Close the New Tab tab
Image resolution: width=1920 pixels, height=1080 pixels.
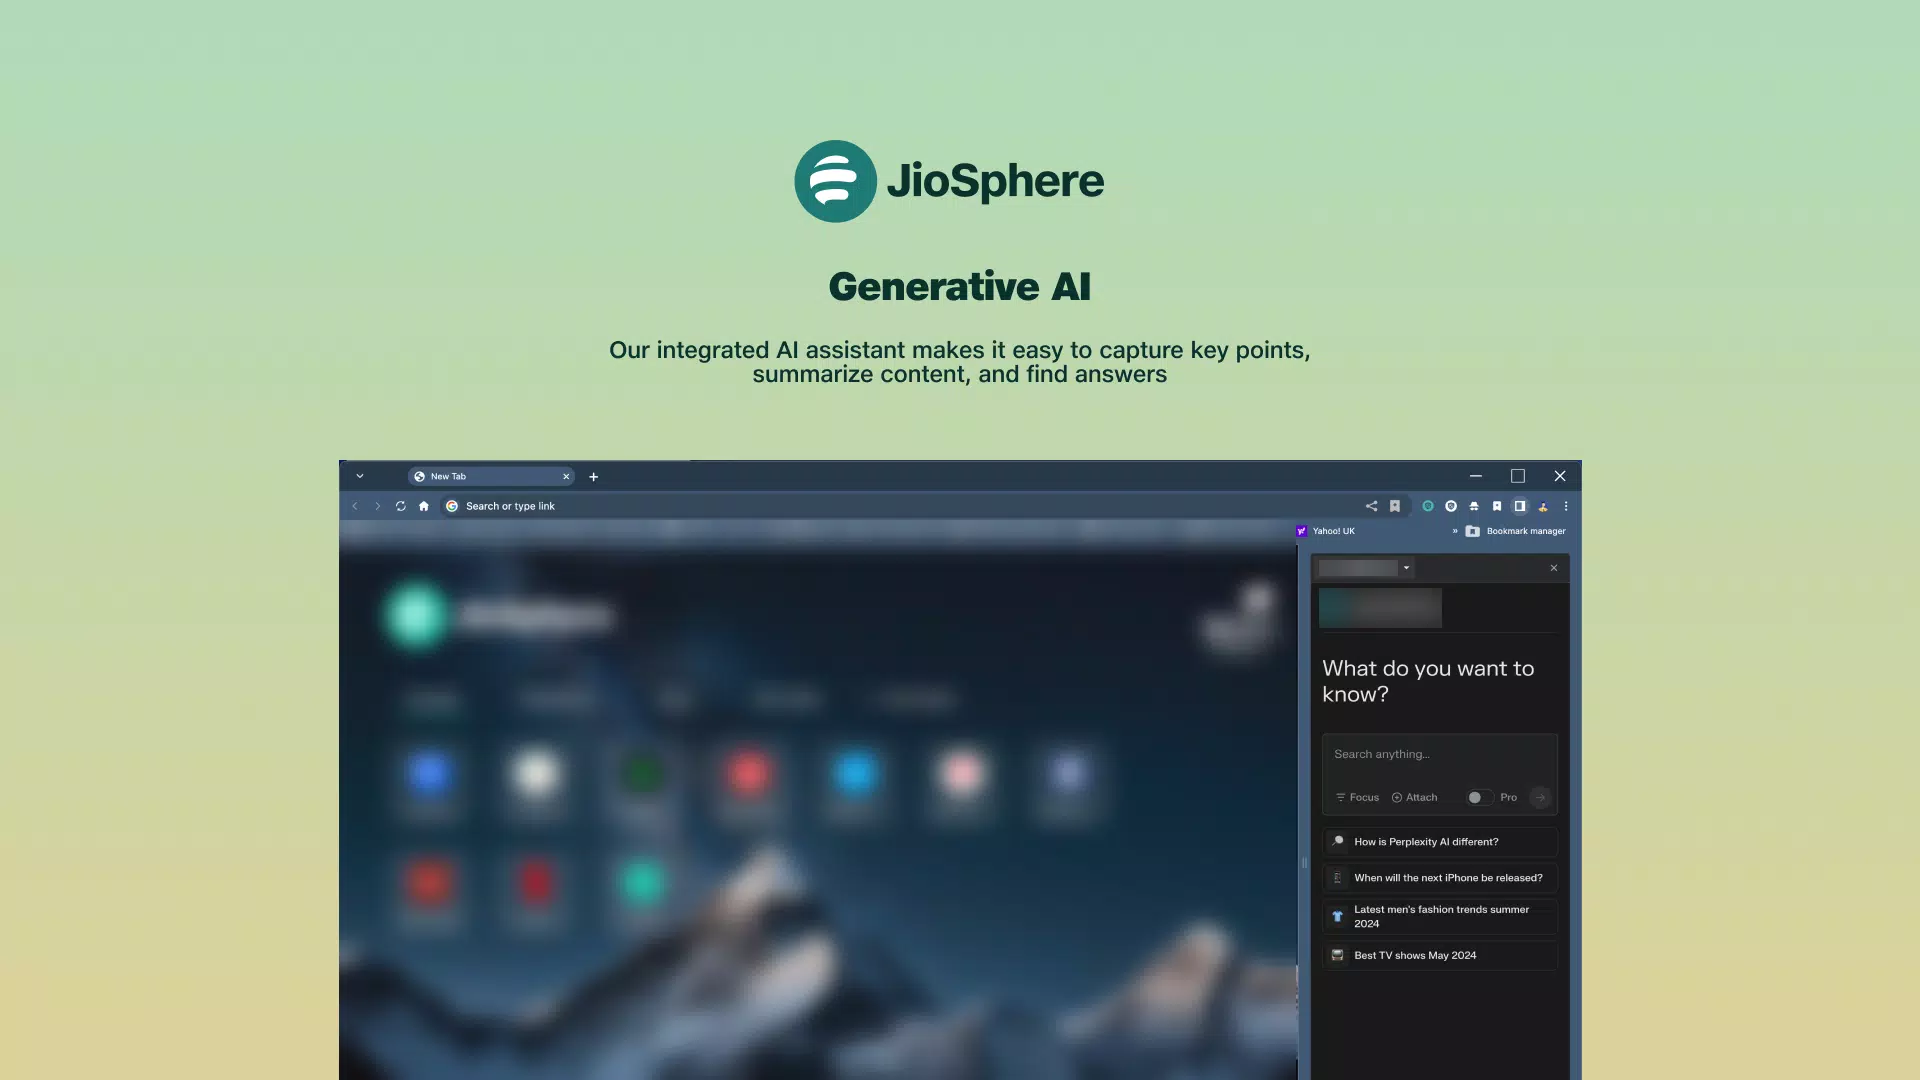566,477
